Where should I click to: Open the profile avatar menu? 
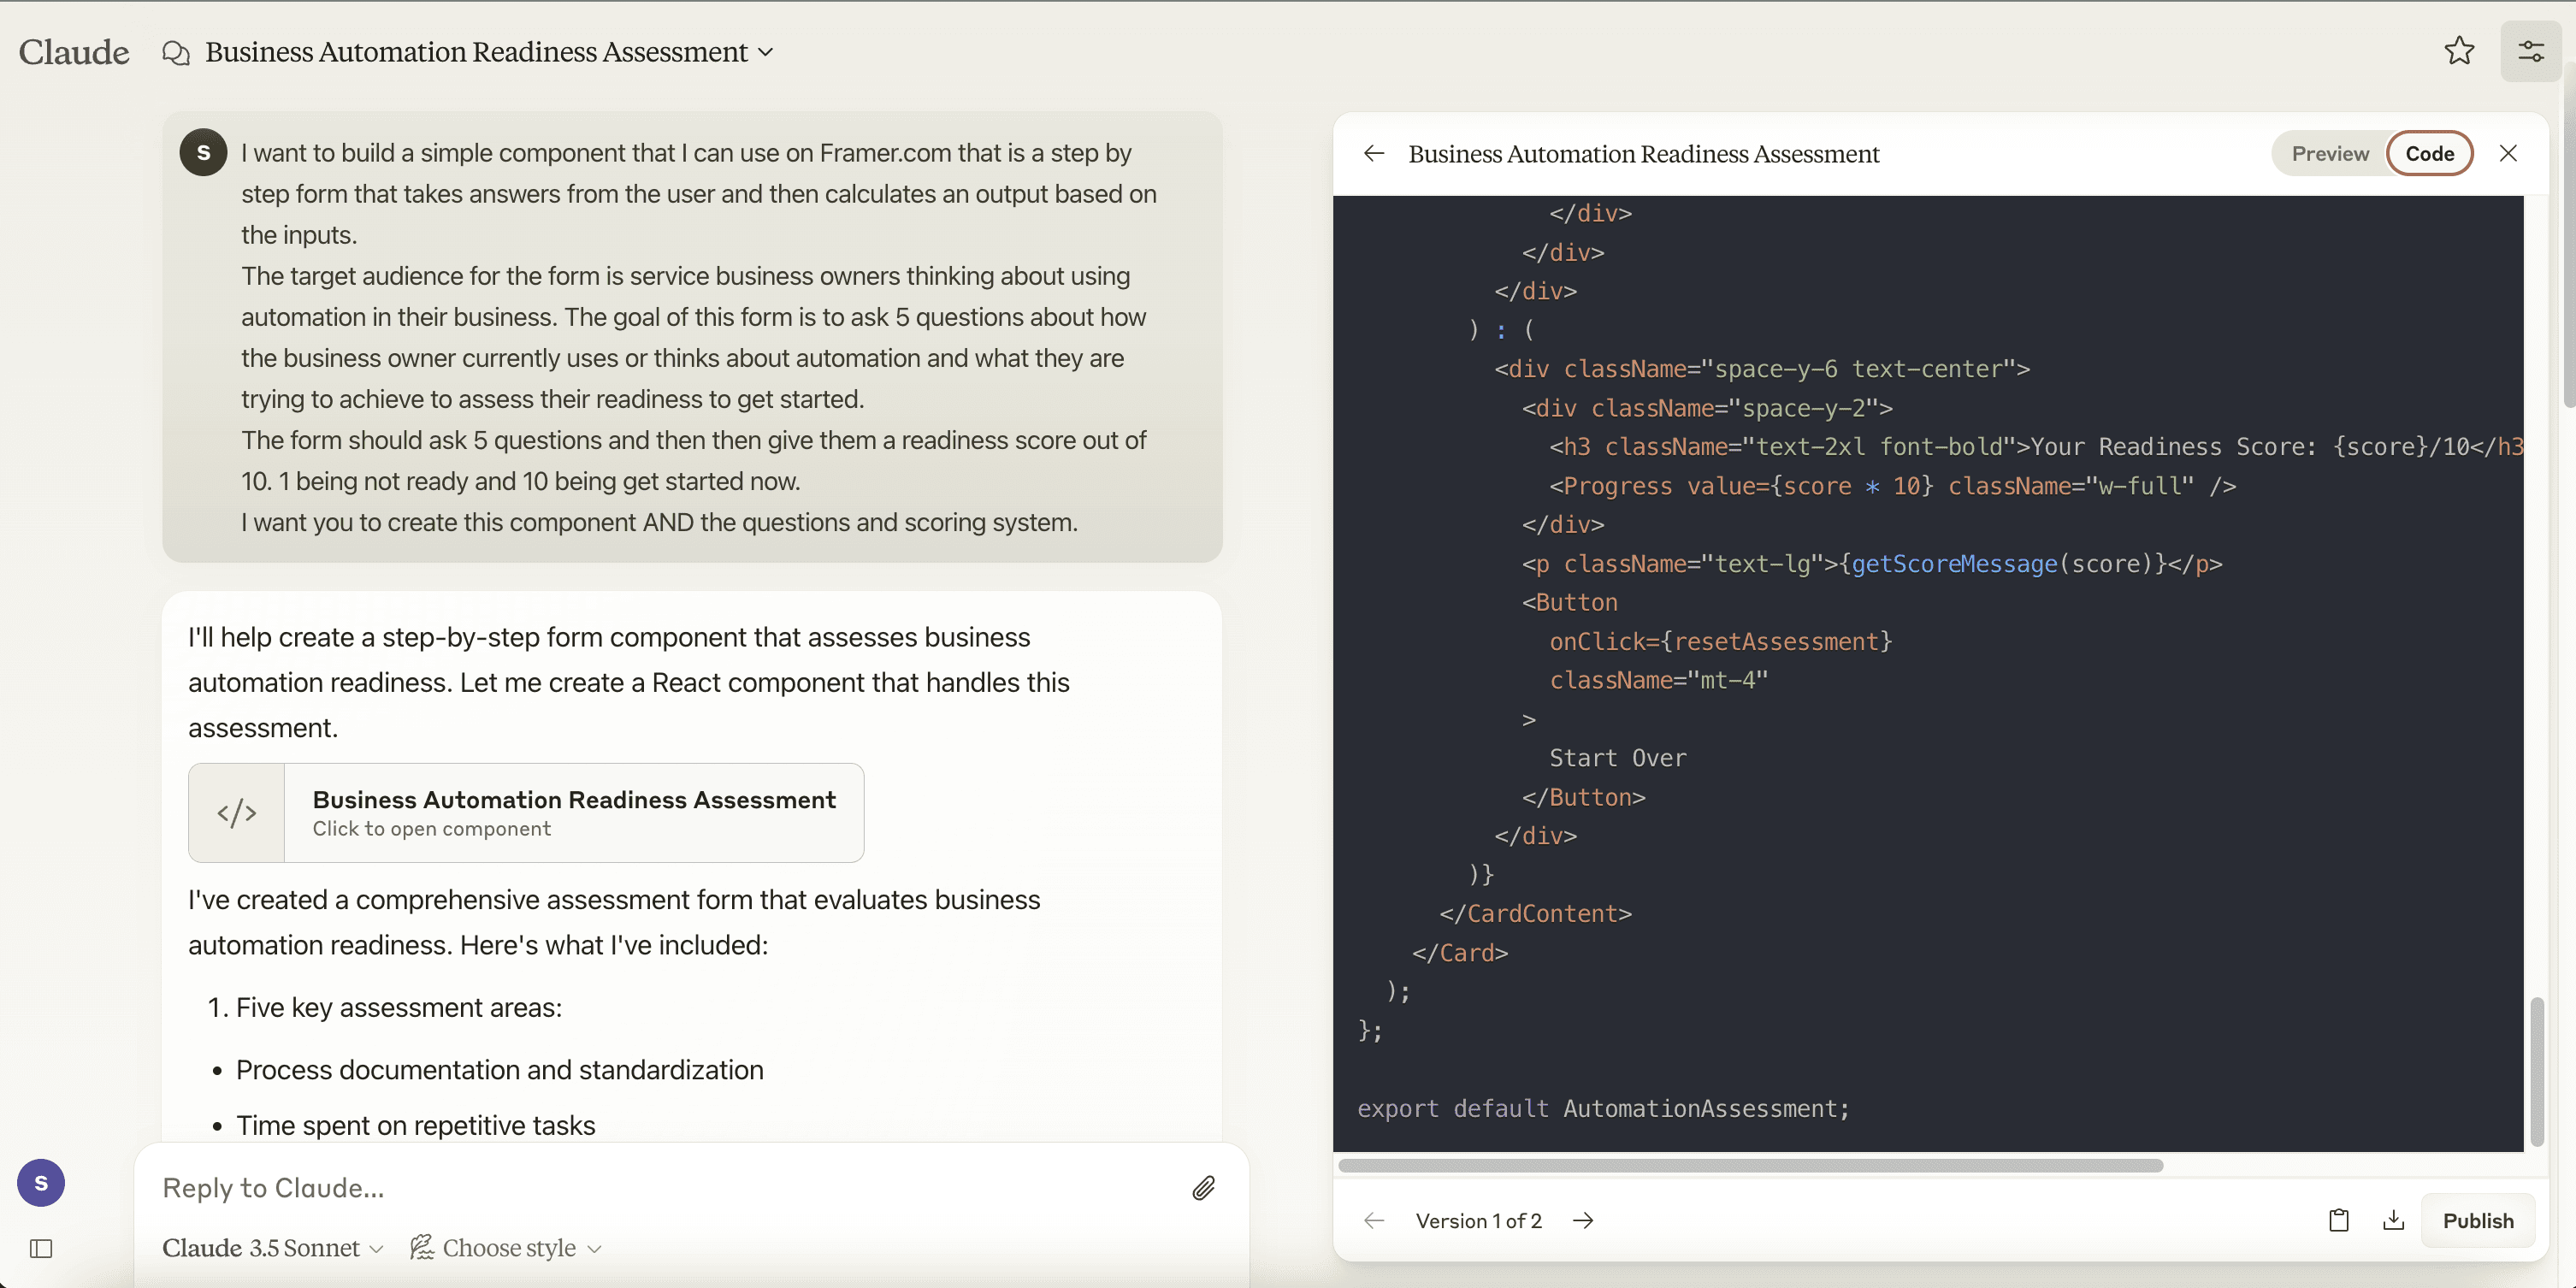click(41, 1183)
